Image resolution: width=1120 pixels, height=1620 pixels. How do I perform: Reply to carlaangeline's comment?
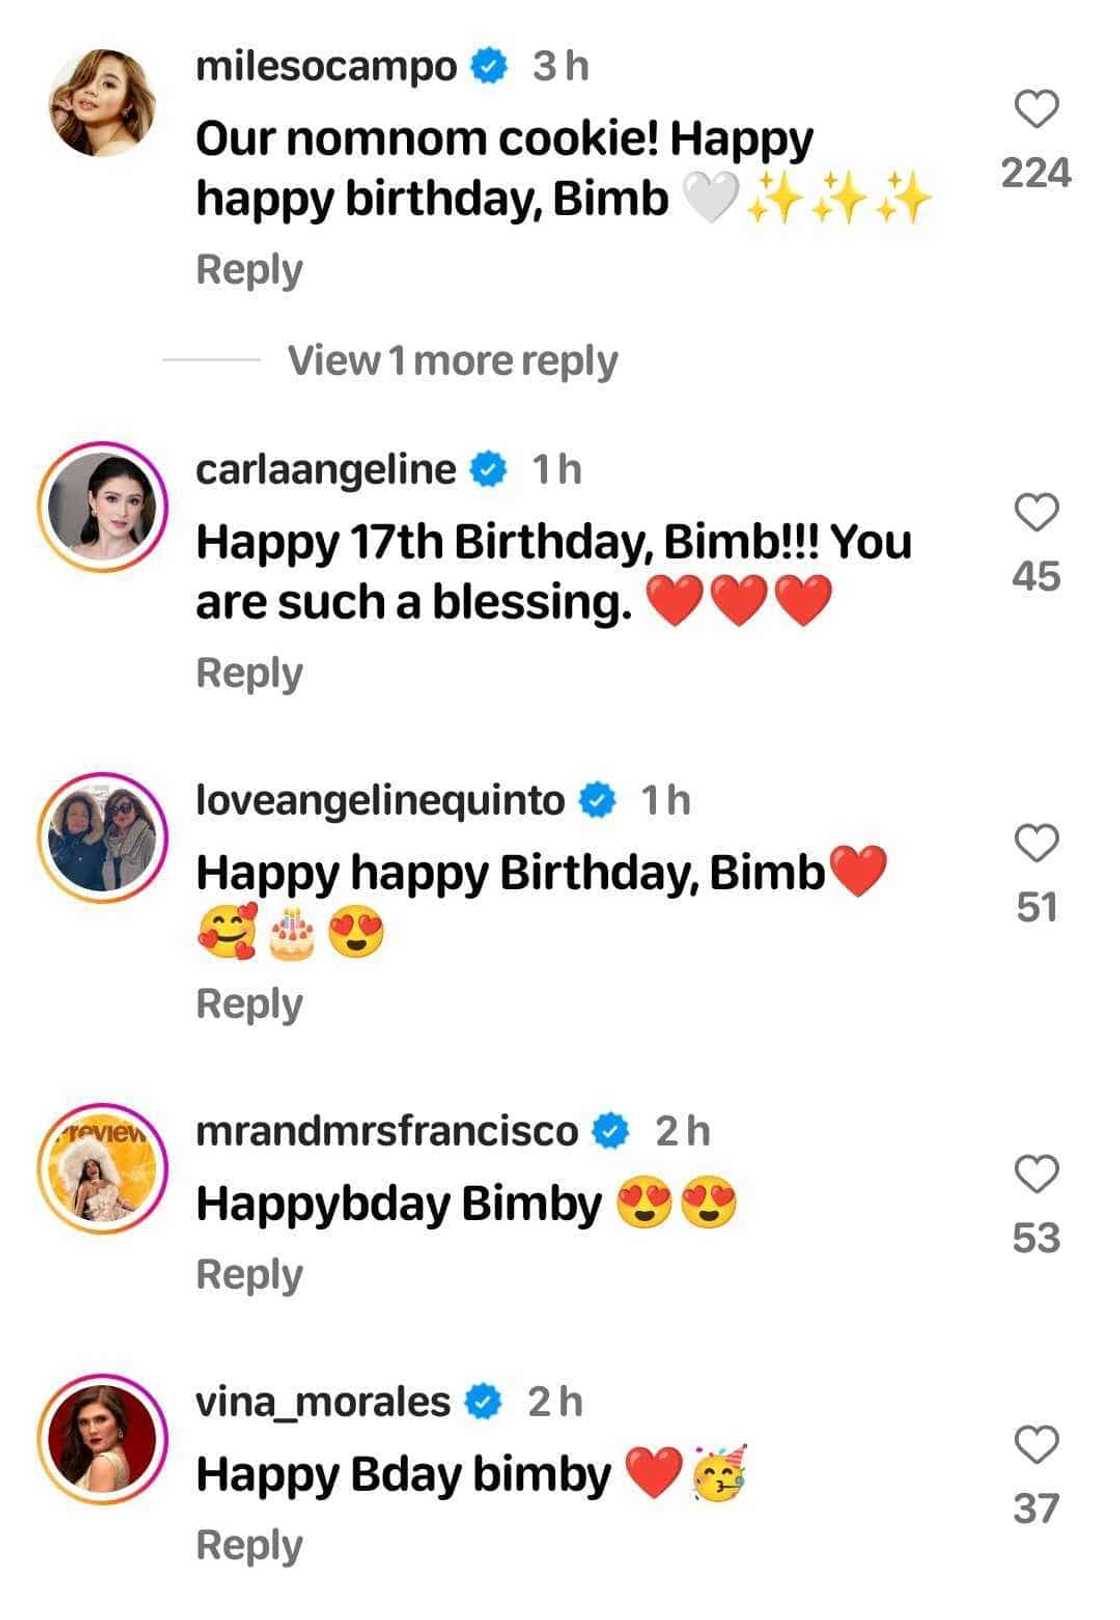(249, 673)
